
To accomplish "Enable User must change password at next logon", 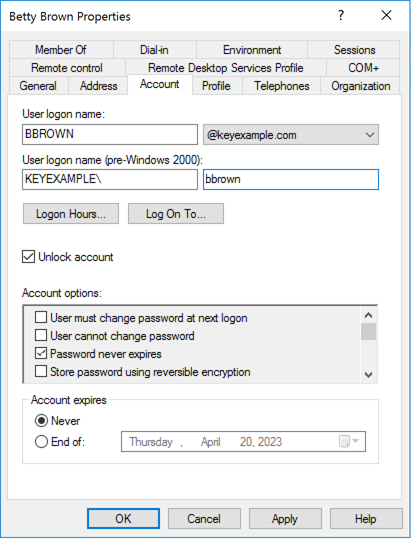I will (x=41, y=318).
